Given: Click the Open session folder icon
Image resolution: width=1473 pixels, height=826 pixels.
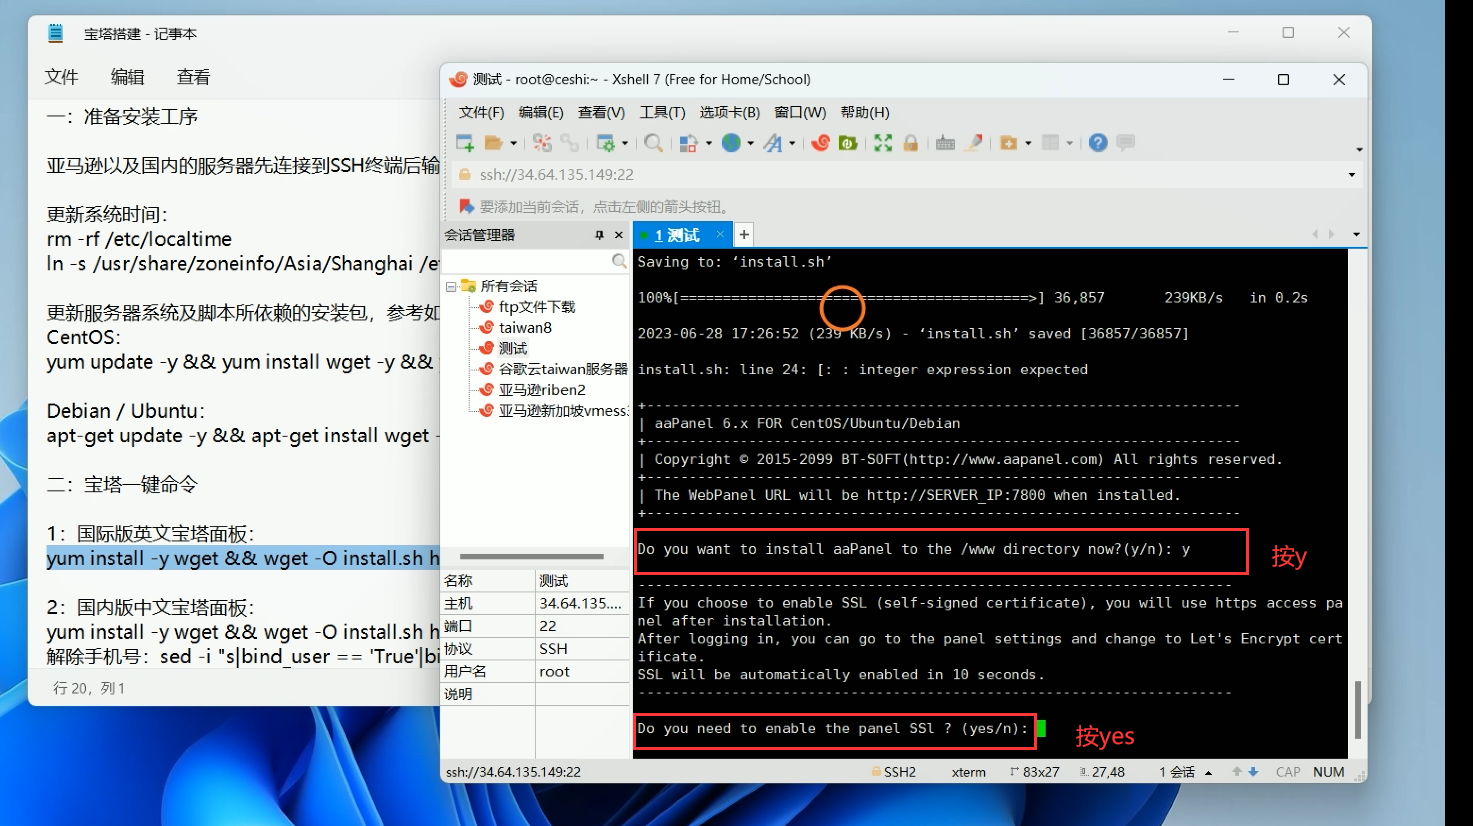Looking at the screenshot, I should pyautogui.click(x=493, y=143).
